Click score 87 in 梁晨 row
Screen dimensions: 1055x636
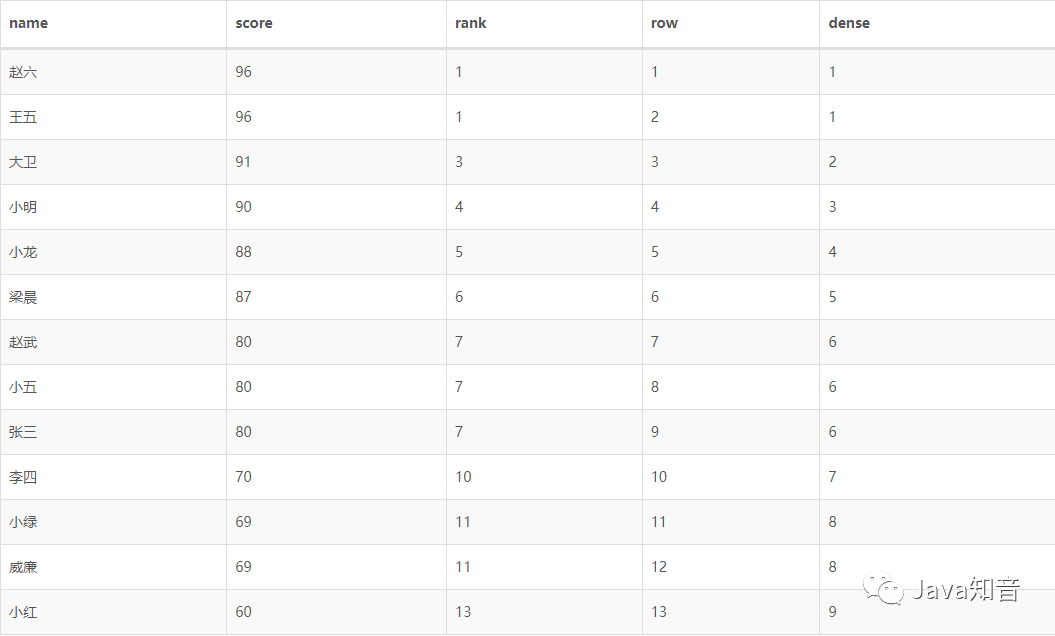point(244,297)
